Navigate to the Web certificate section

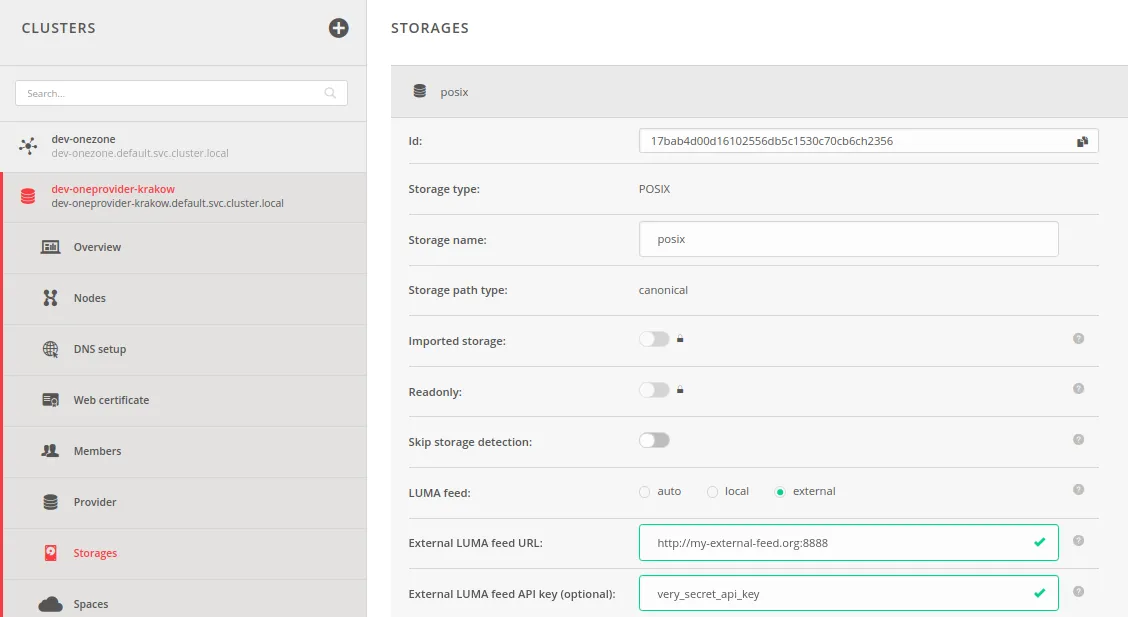coord(109,400)
